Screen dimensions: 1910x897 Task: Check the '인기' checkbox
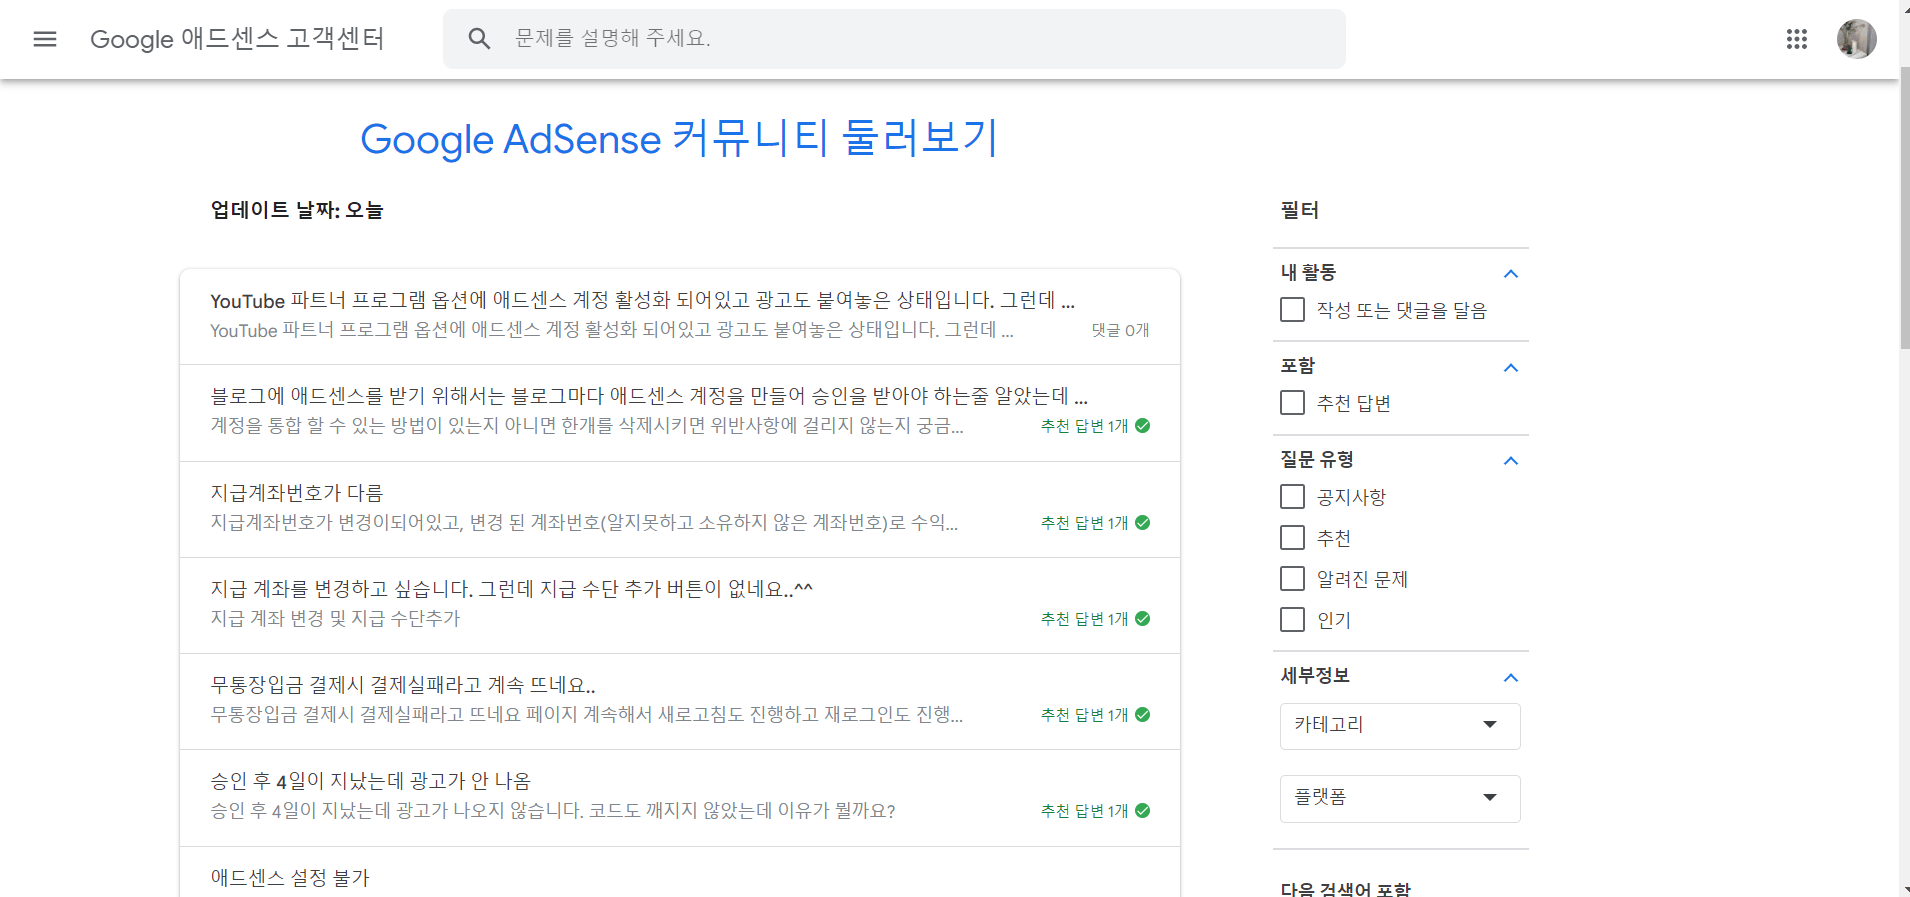click(1292, 620)
